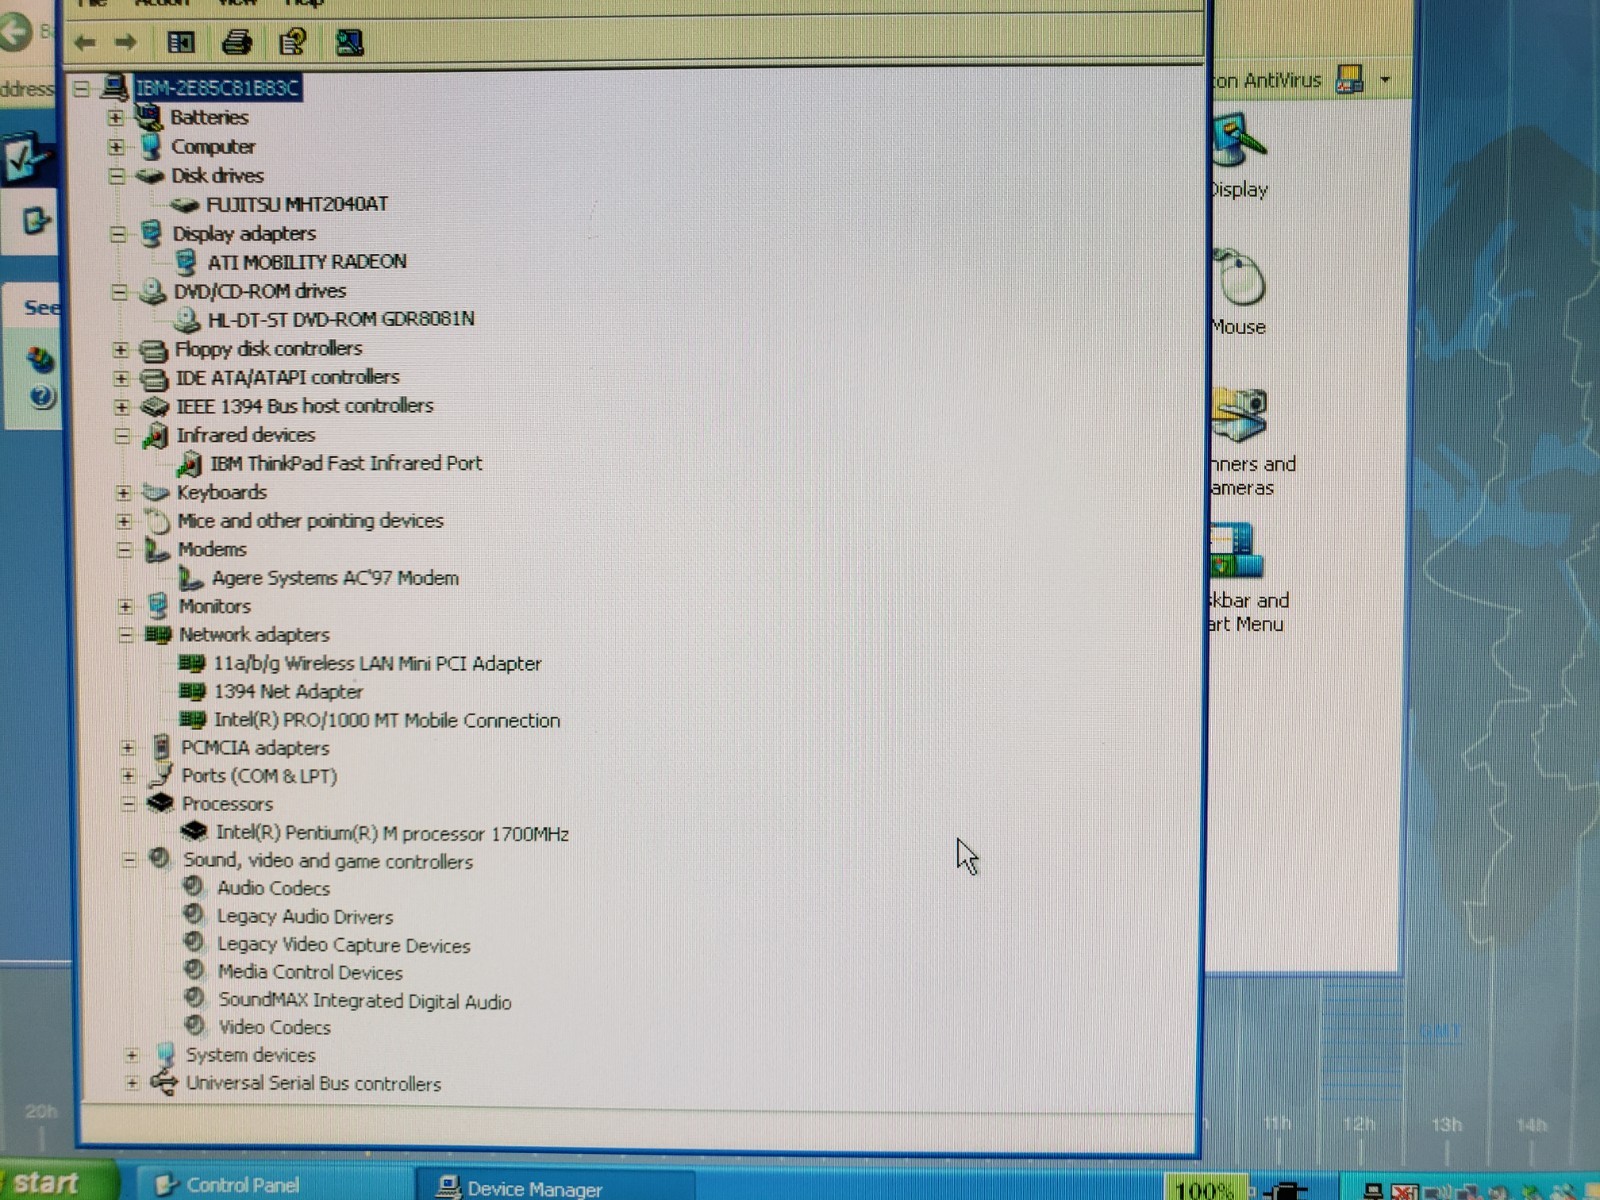Select the FUJITSU MHT2040AT disk drive

point(297,204)
